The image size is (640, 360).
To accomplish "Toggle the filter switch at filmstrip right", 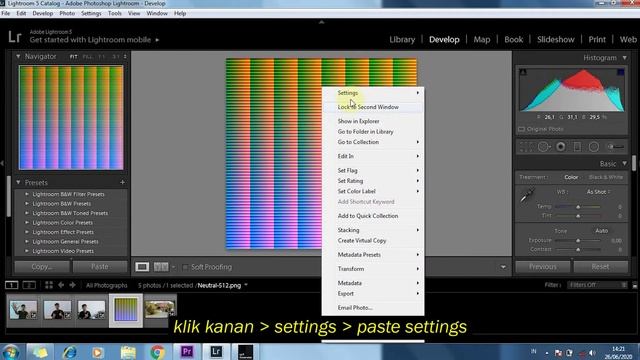I will pos(635,285).
